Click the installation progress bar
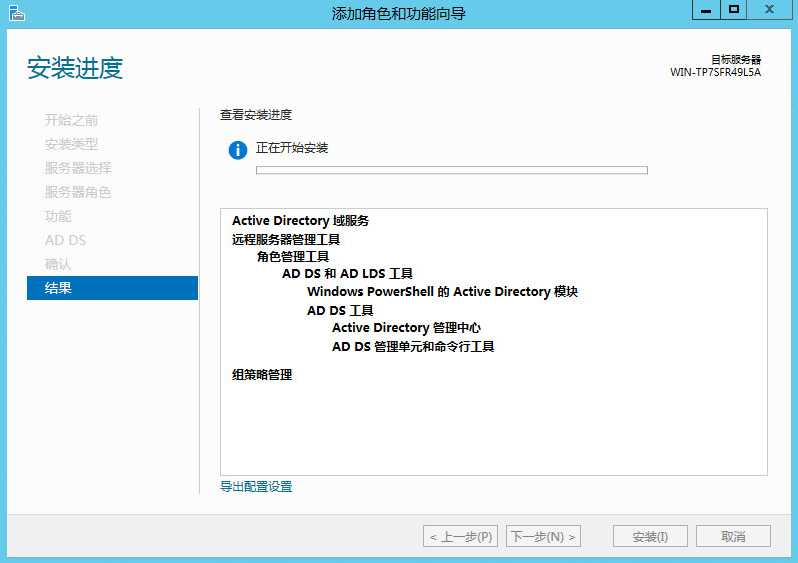 pyautogui.click(x=452, y=170)
